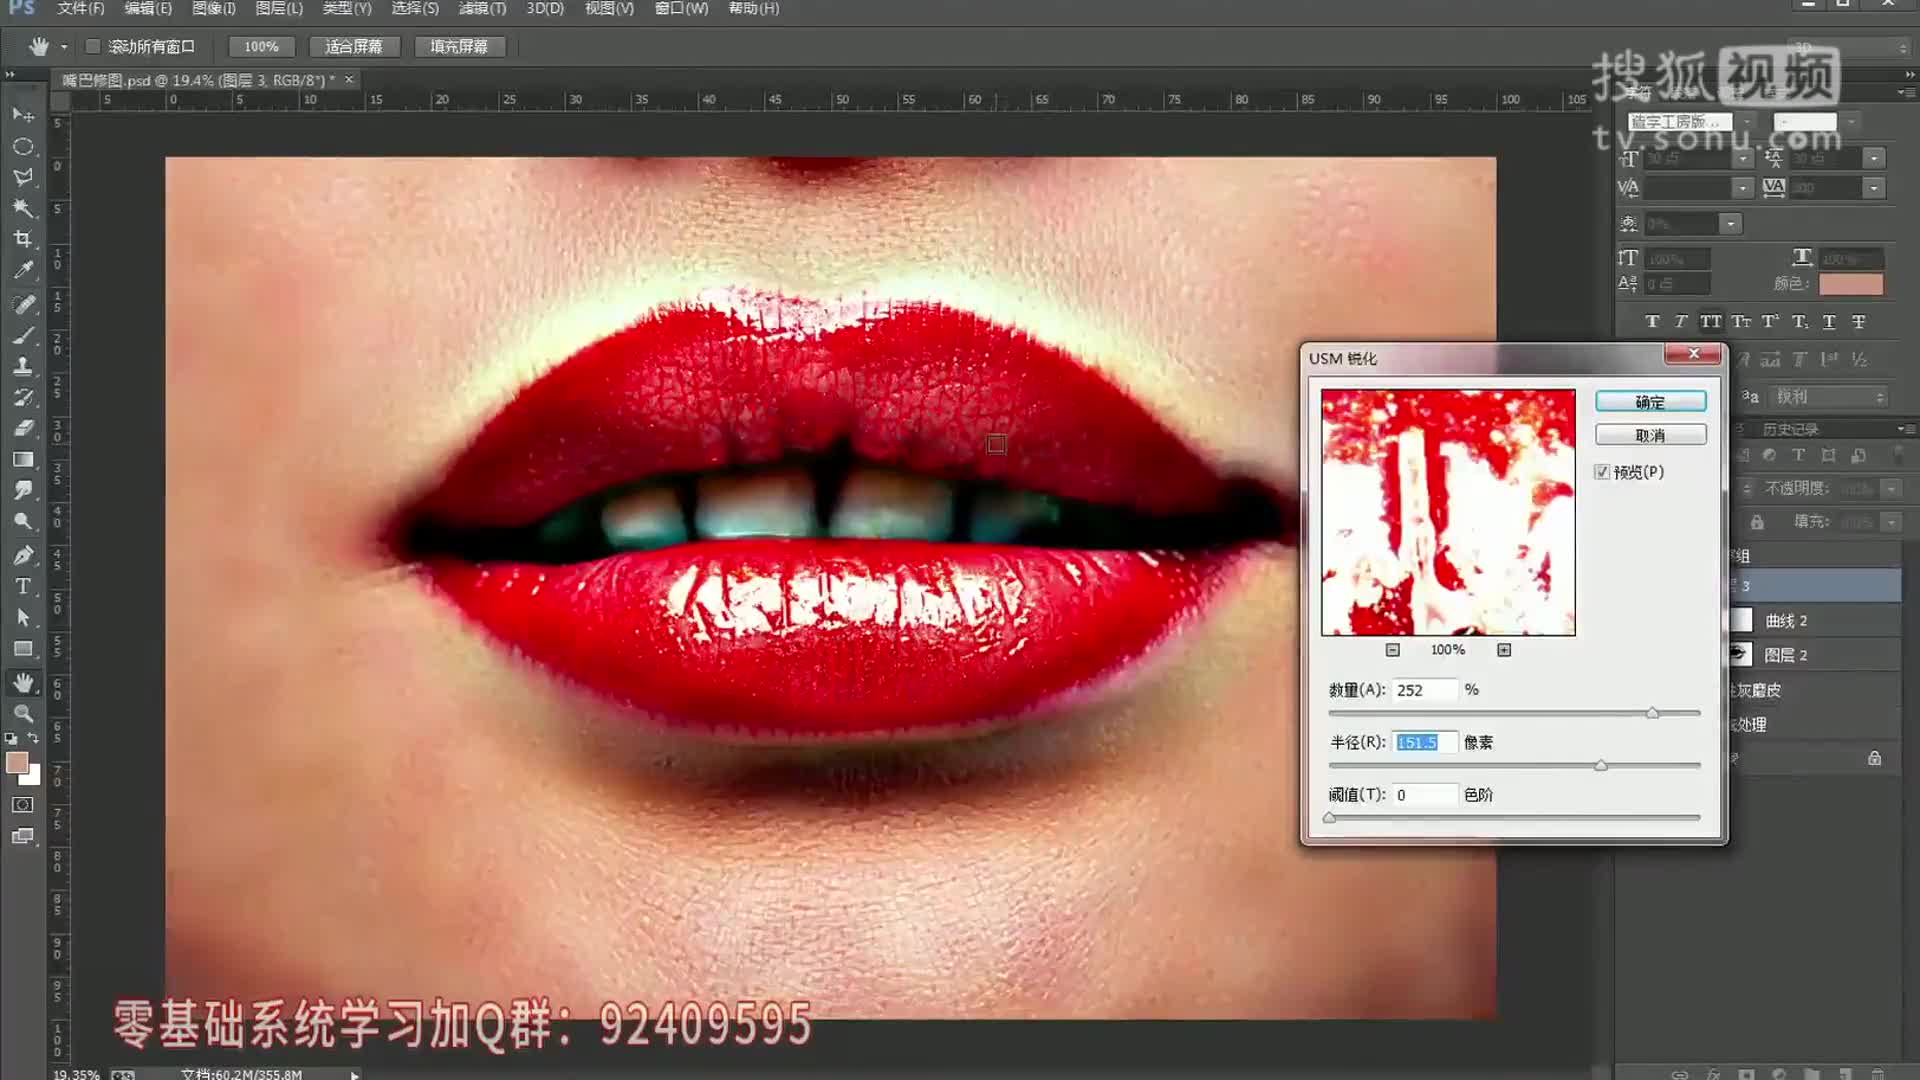
Task: Select the Healing Brush tool
Action: click(23, 304)
